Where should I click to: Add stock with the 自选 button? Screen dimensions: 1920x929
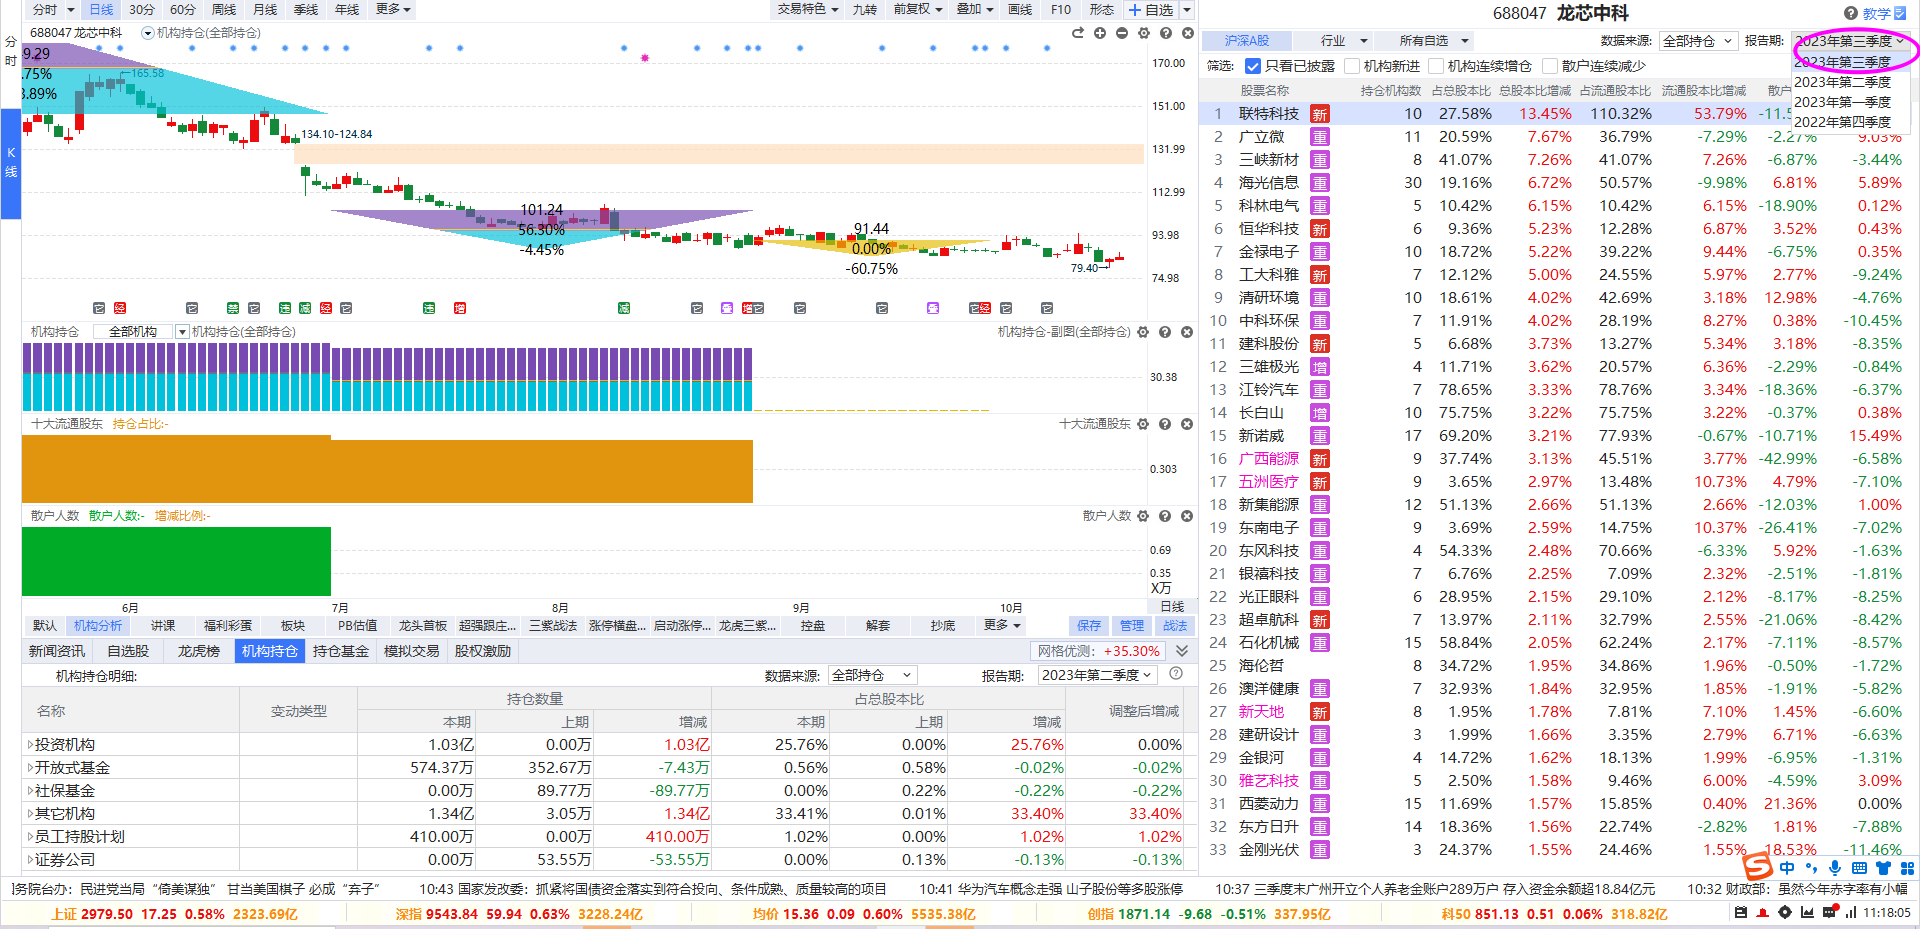[x=1151, y=9]
